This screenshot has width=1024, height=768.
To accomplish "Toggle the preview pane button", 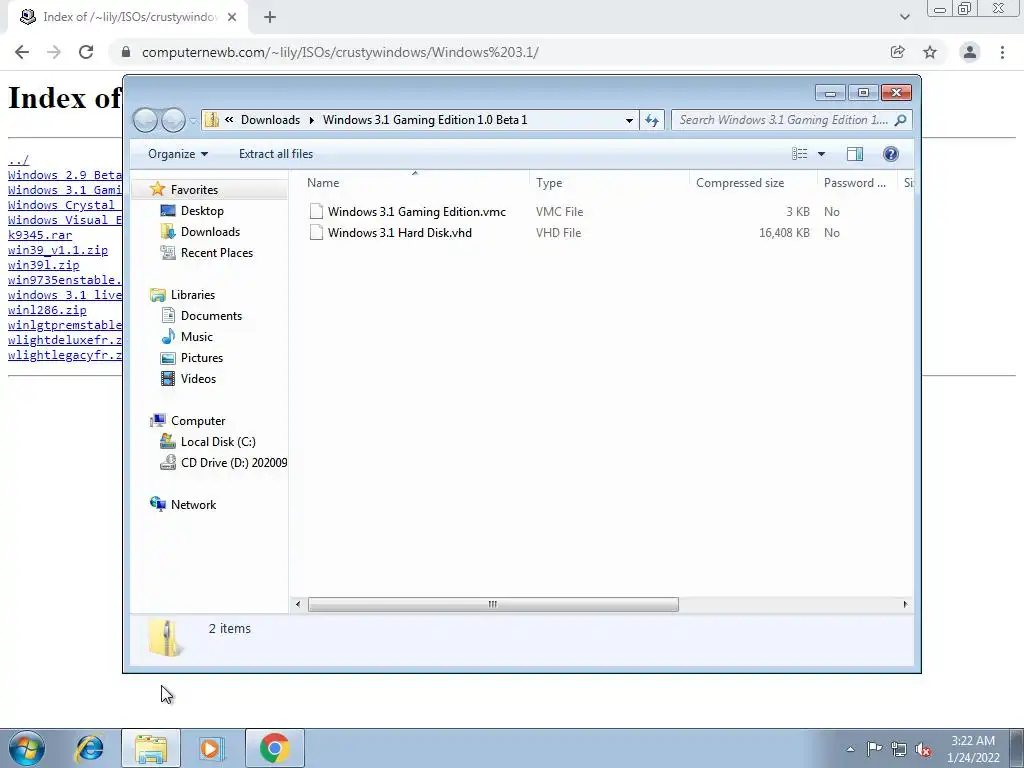I will 854,153.
